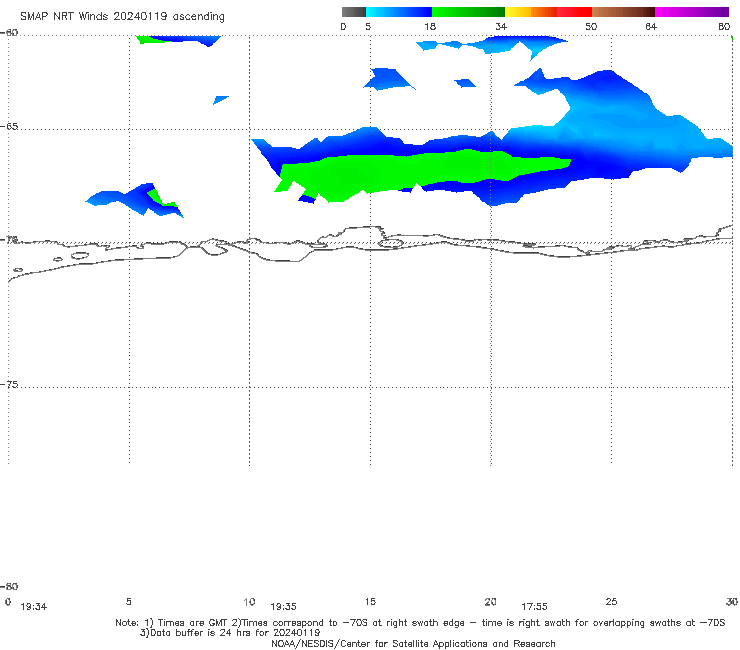This screenshot has height=650, width=740.
Task: Click the swath time '19:35'
Action: [x=283, y=607]
